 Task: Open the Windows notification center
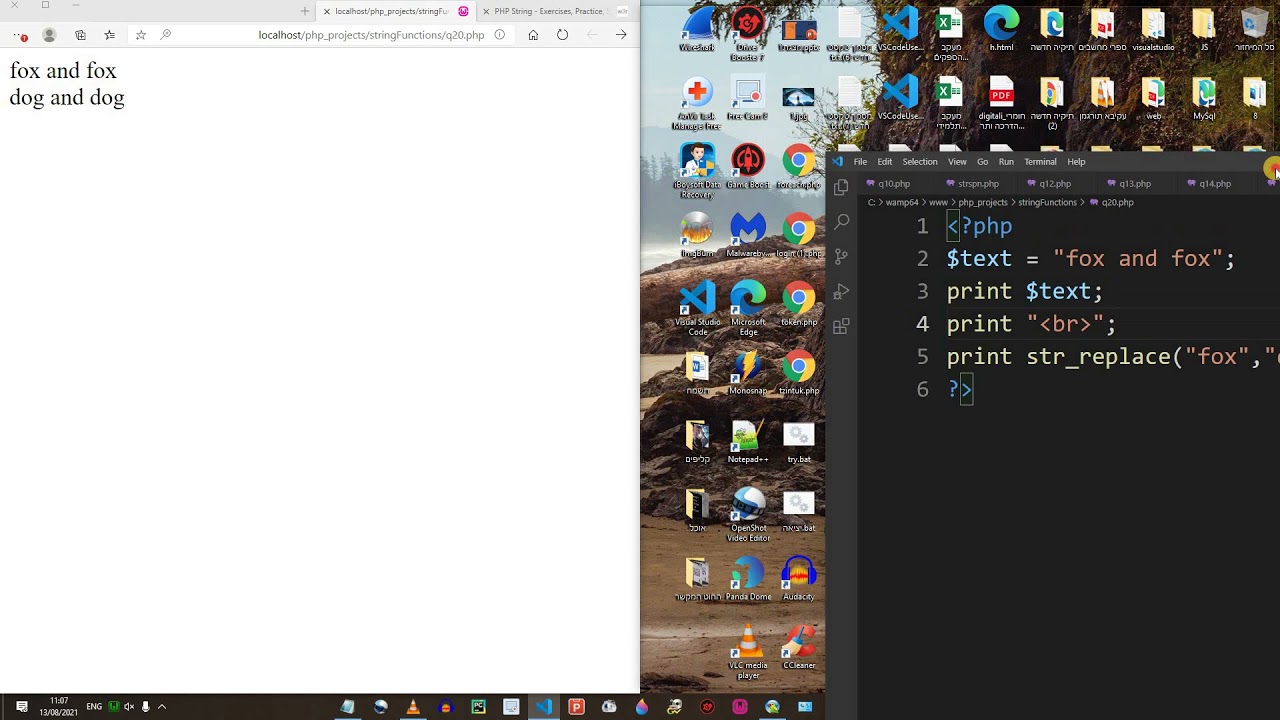point(21,707)
